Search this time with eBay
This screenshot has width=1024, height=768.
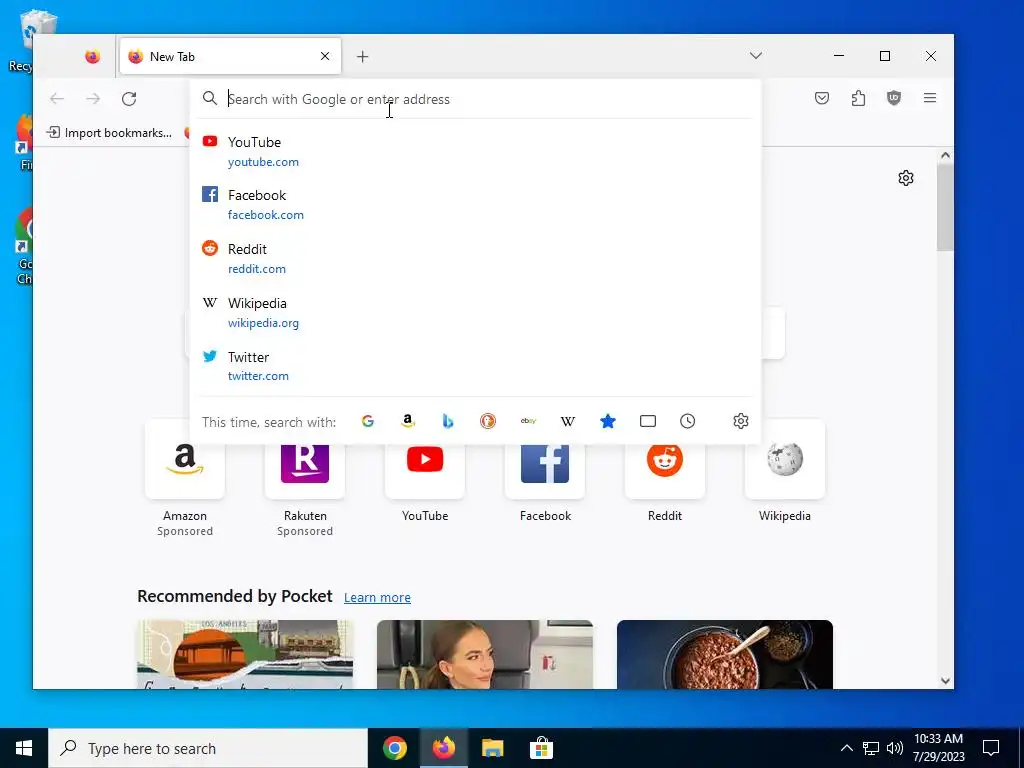(x=528, y=421)
